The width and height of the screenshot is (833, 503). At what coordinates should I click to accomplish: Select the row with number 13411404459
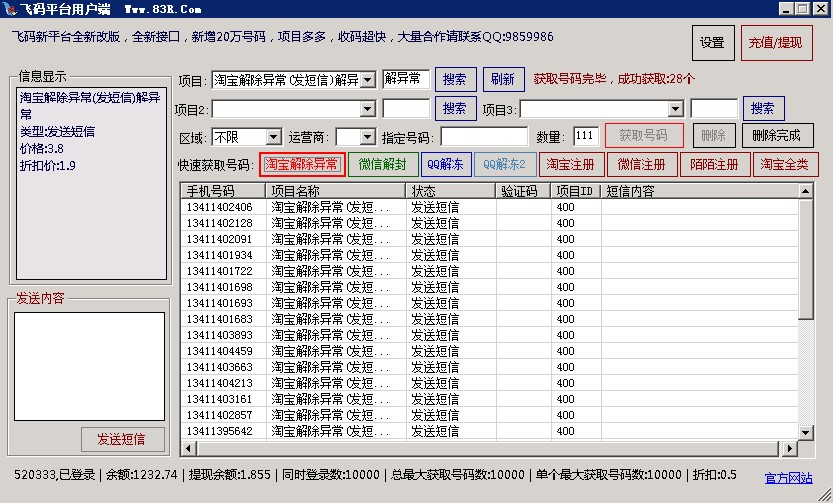(x=489, y=351)
